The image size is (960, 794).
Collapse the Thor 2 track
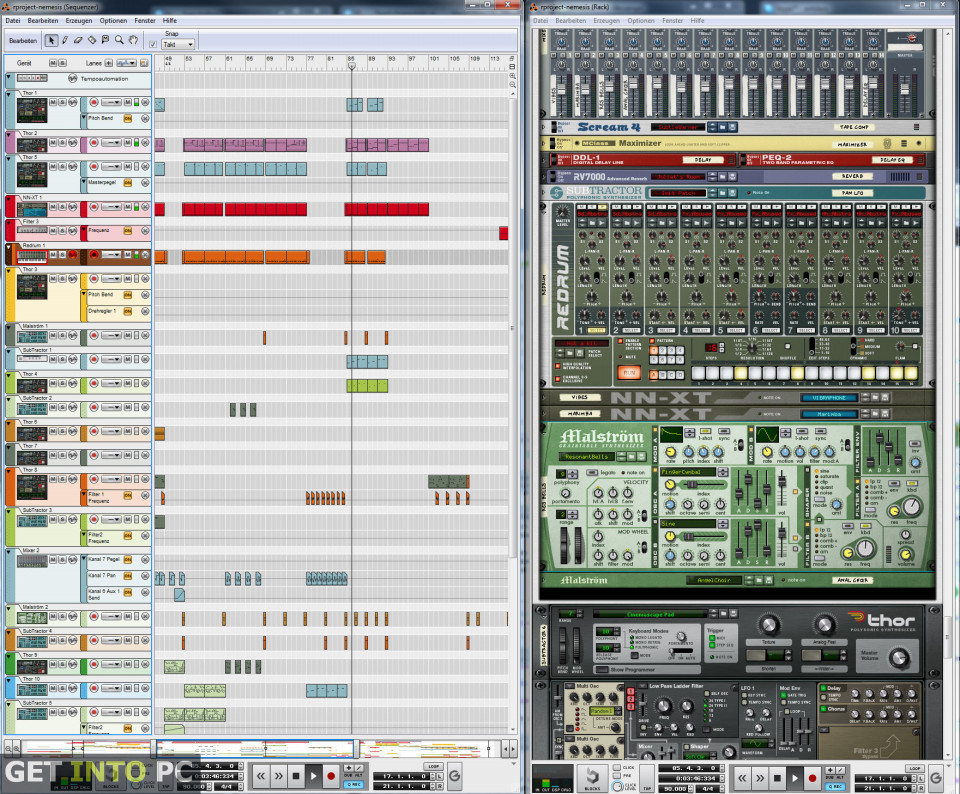[x=9, y=133]
